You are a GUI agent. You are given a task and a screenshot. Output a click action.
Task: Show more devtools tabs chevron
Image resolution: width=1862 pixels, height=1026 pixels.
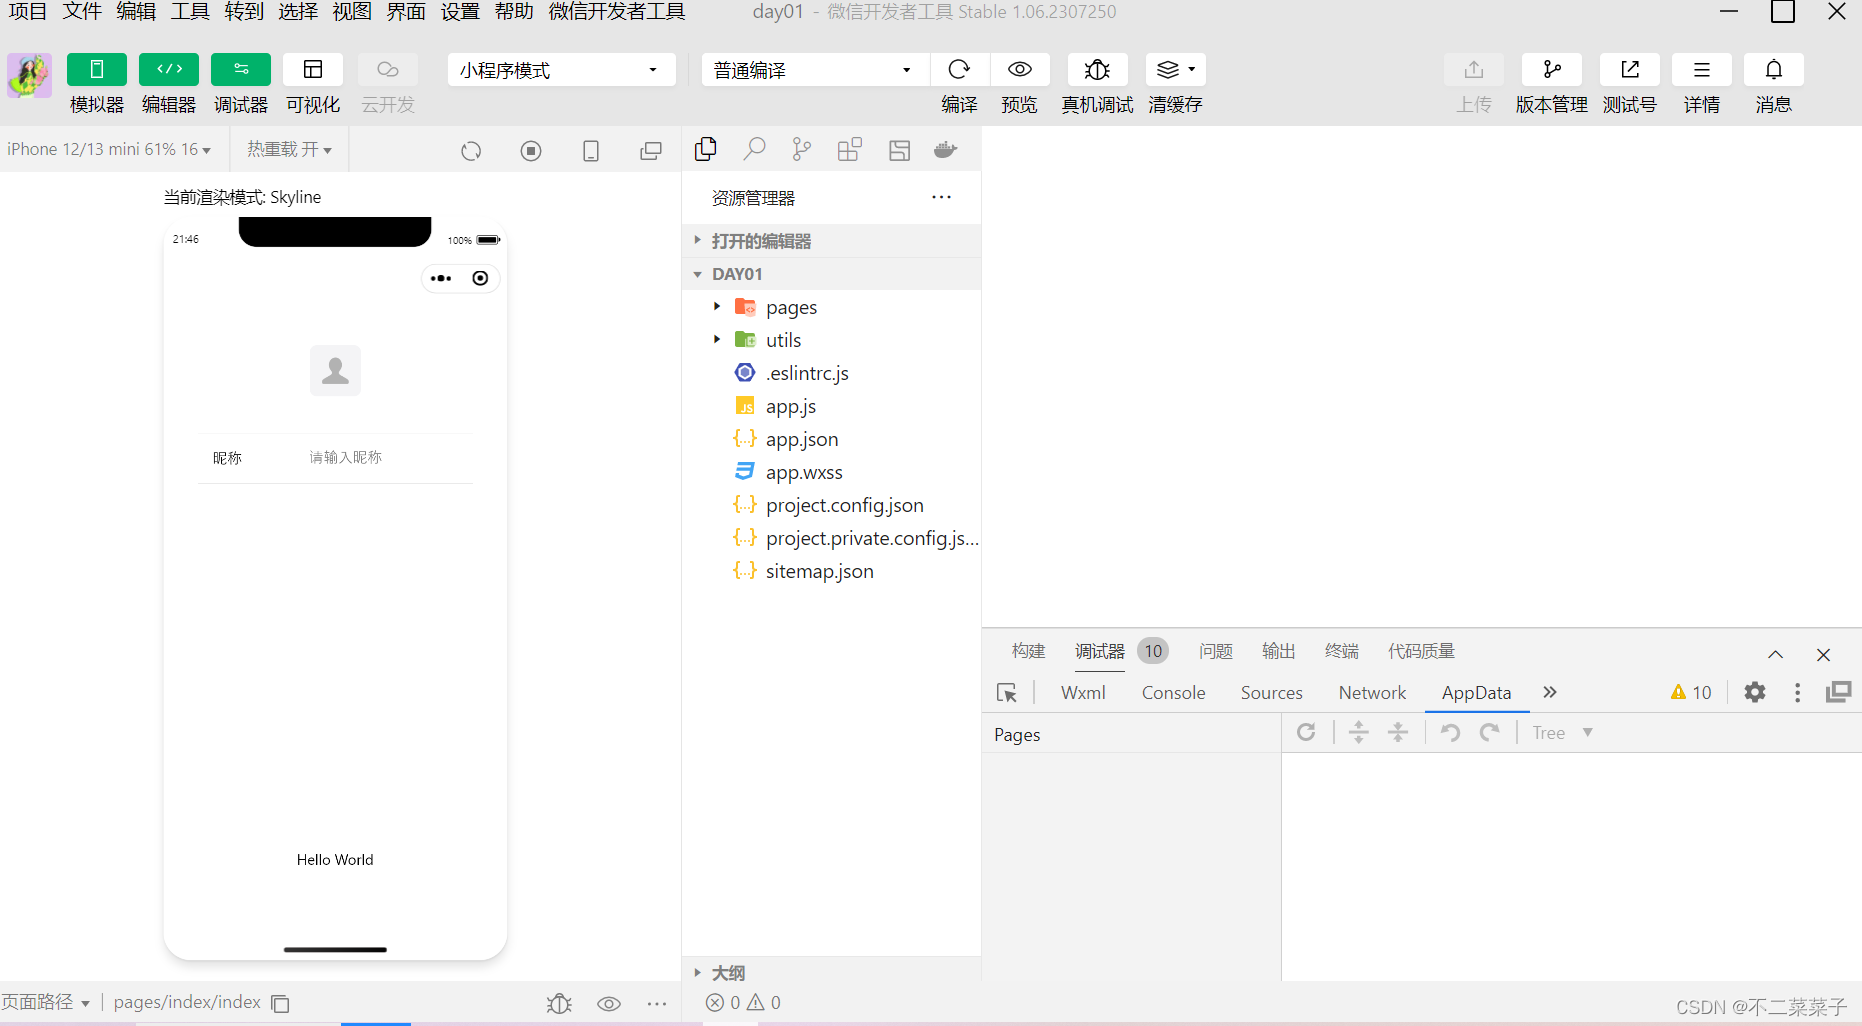click(x=1550, y=692)
